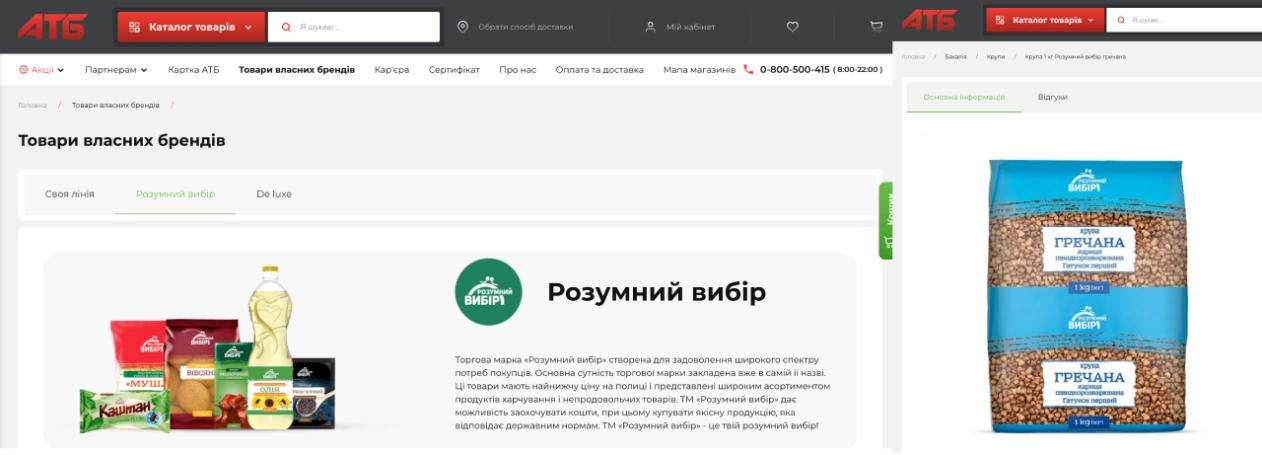The image size is (1262, 455).
Task: Open the Кар'єра menu item
Action: [392, 70]
